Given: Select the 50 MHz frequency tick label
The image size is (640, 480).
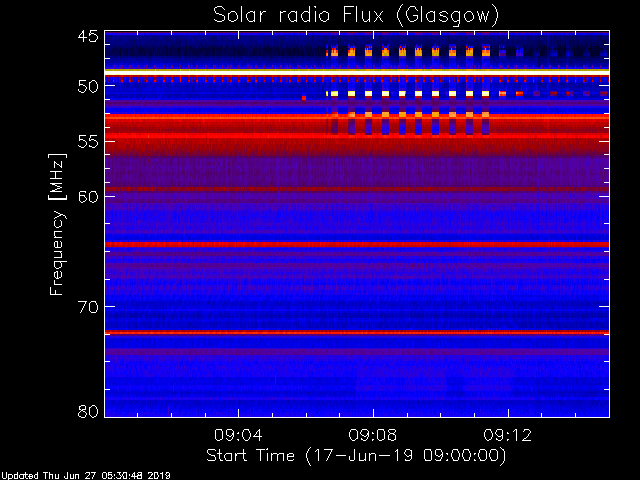Looking at the screenshot, I should (x=87, y=87).
